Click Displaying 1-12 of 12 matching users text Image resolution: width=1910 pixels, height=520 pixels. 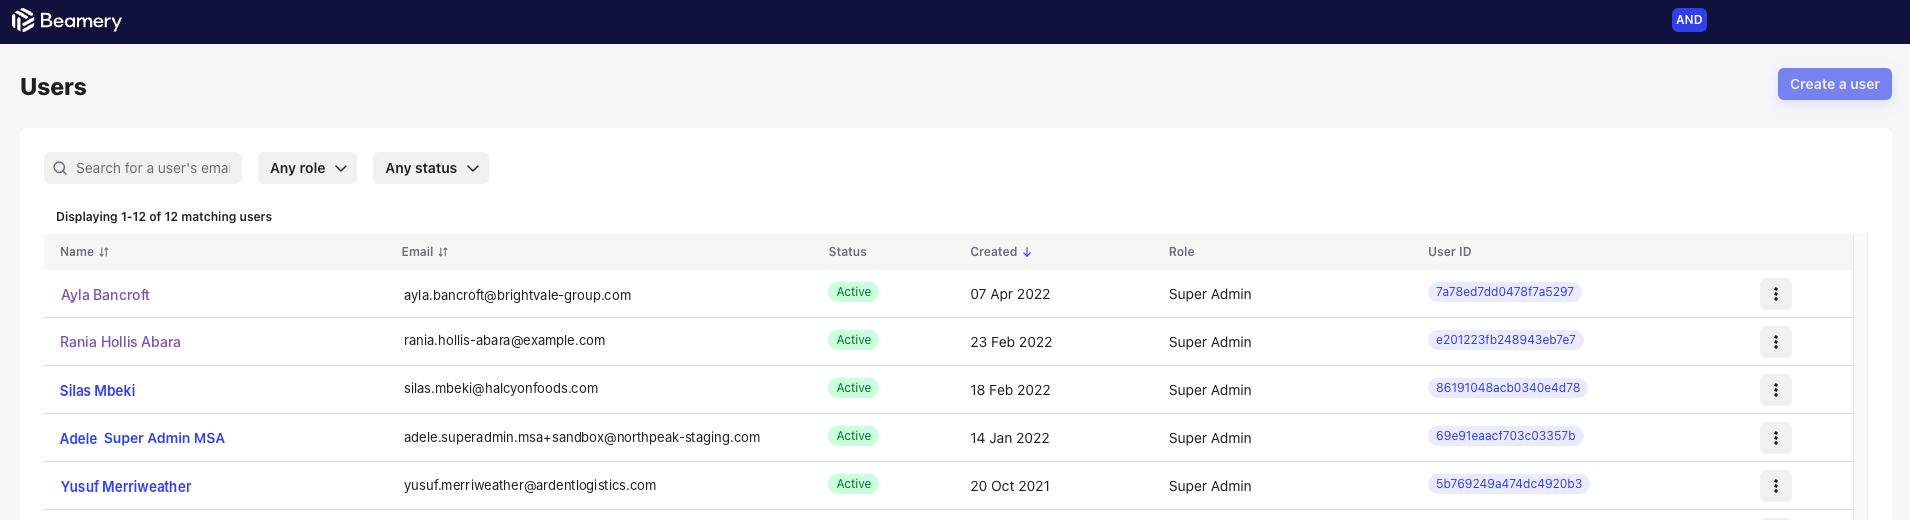(164, 217)
